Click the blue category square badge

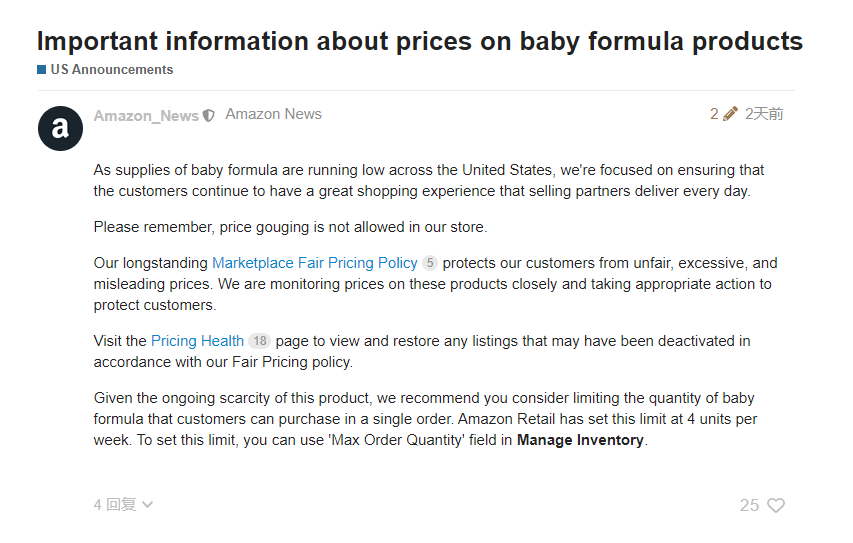[42, 70]
